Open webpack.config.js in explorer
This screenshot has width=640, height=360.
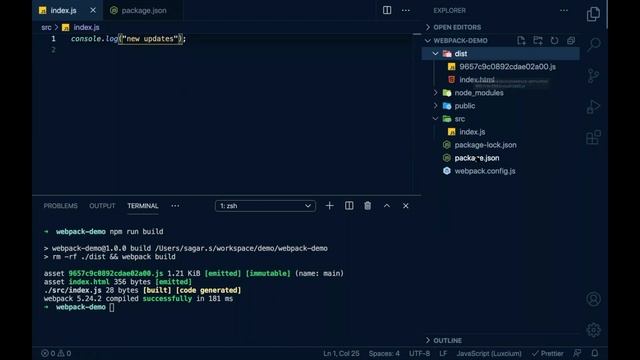(x=484, y=171)
